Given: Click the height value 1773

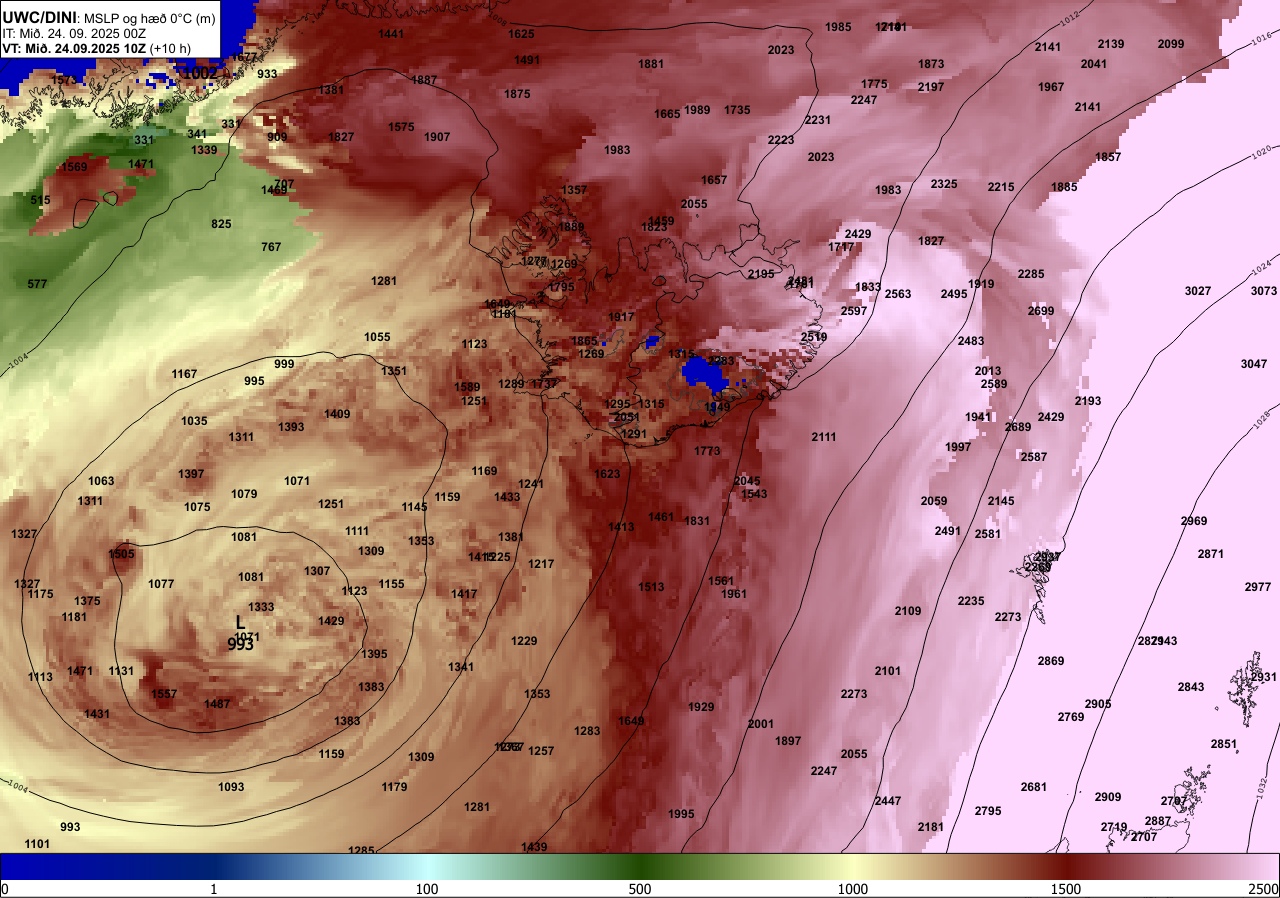Looking at the screenshot, I should (707, 451).
